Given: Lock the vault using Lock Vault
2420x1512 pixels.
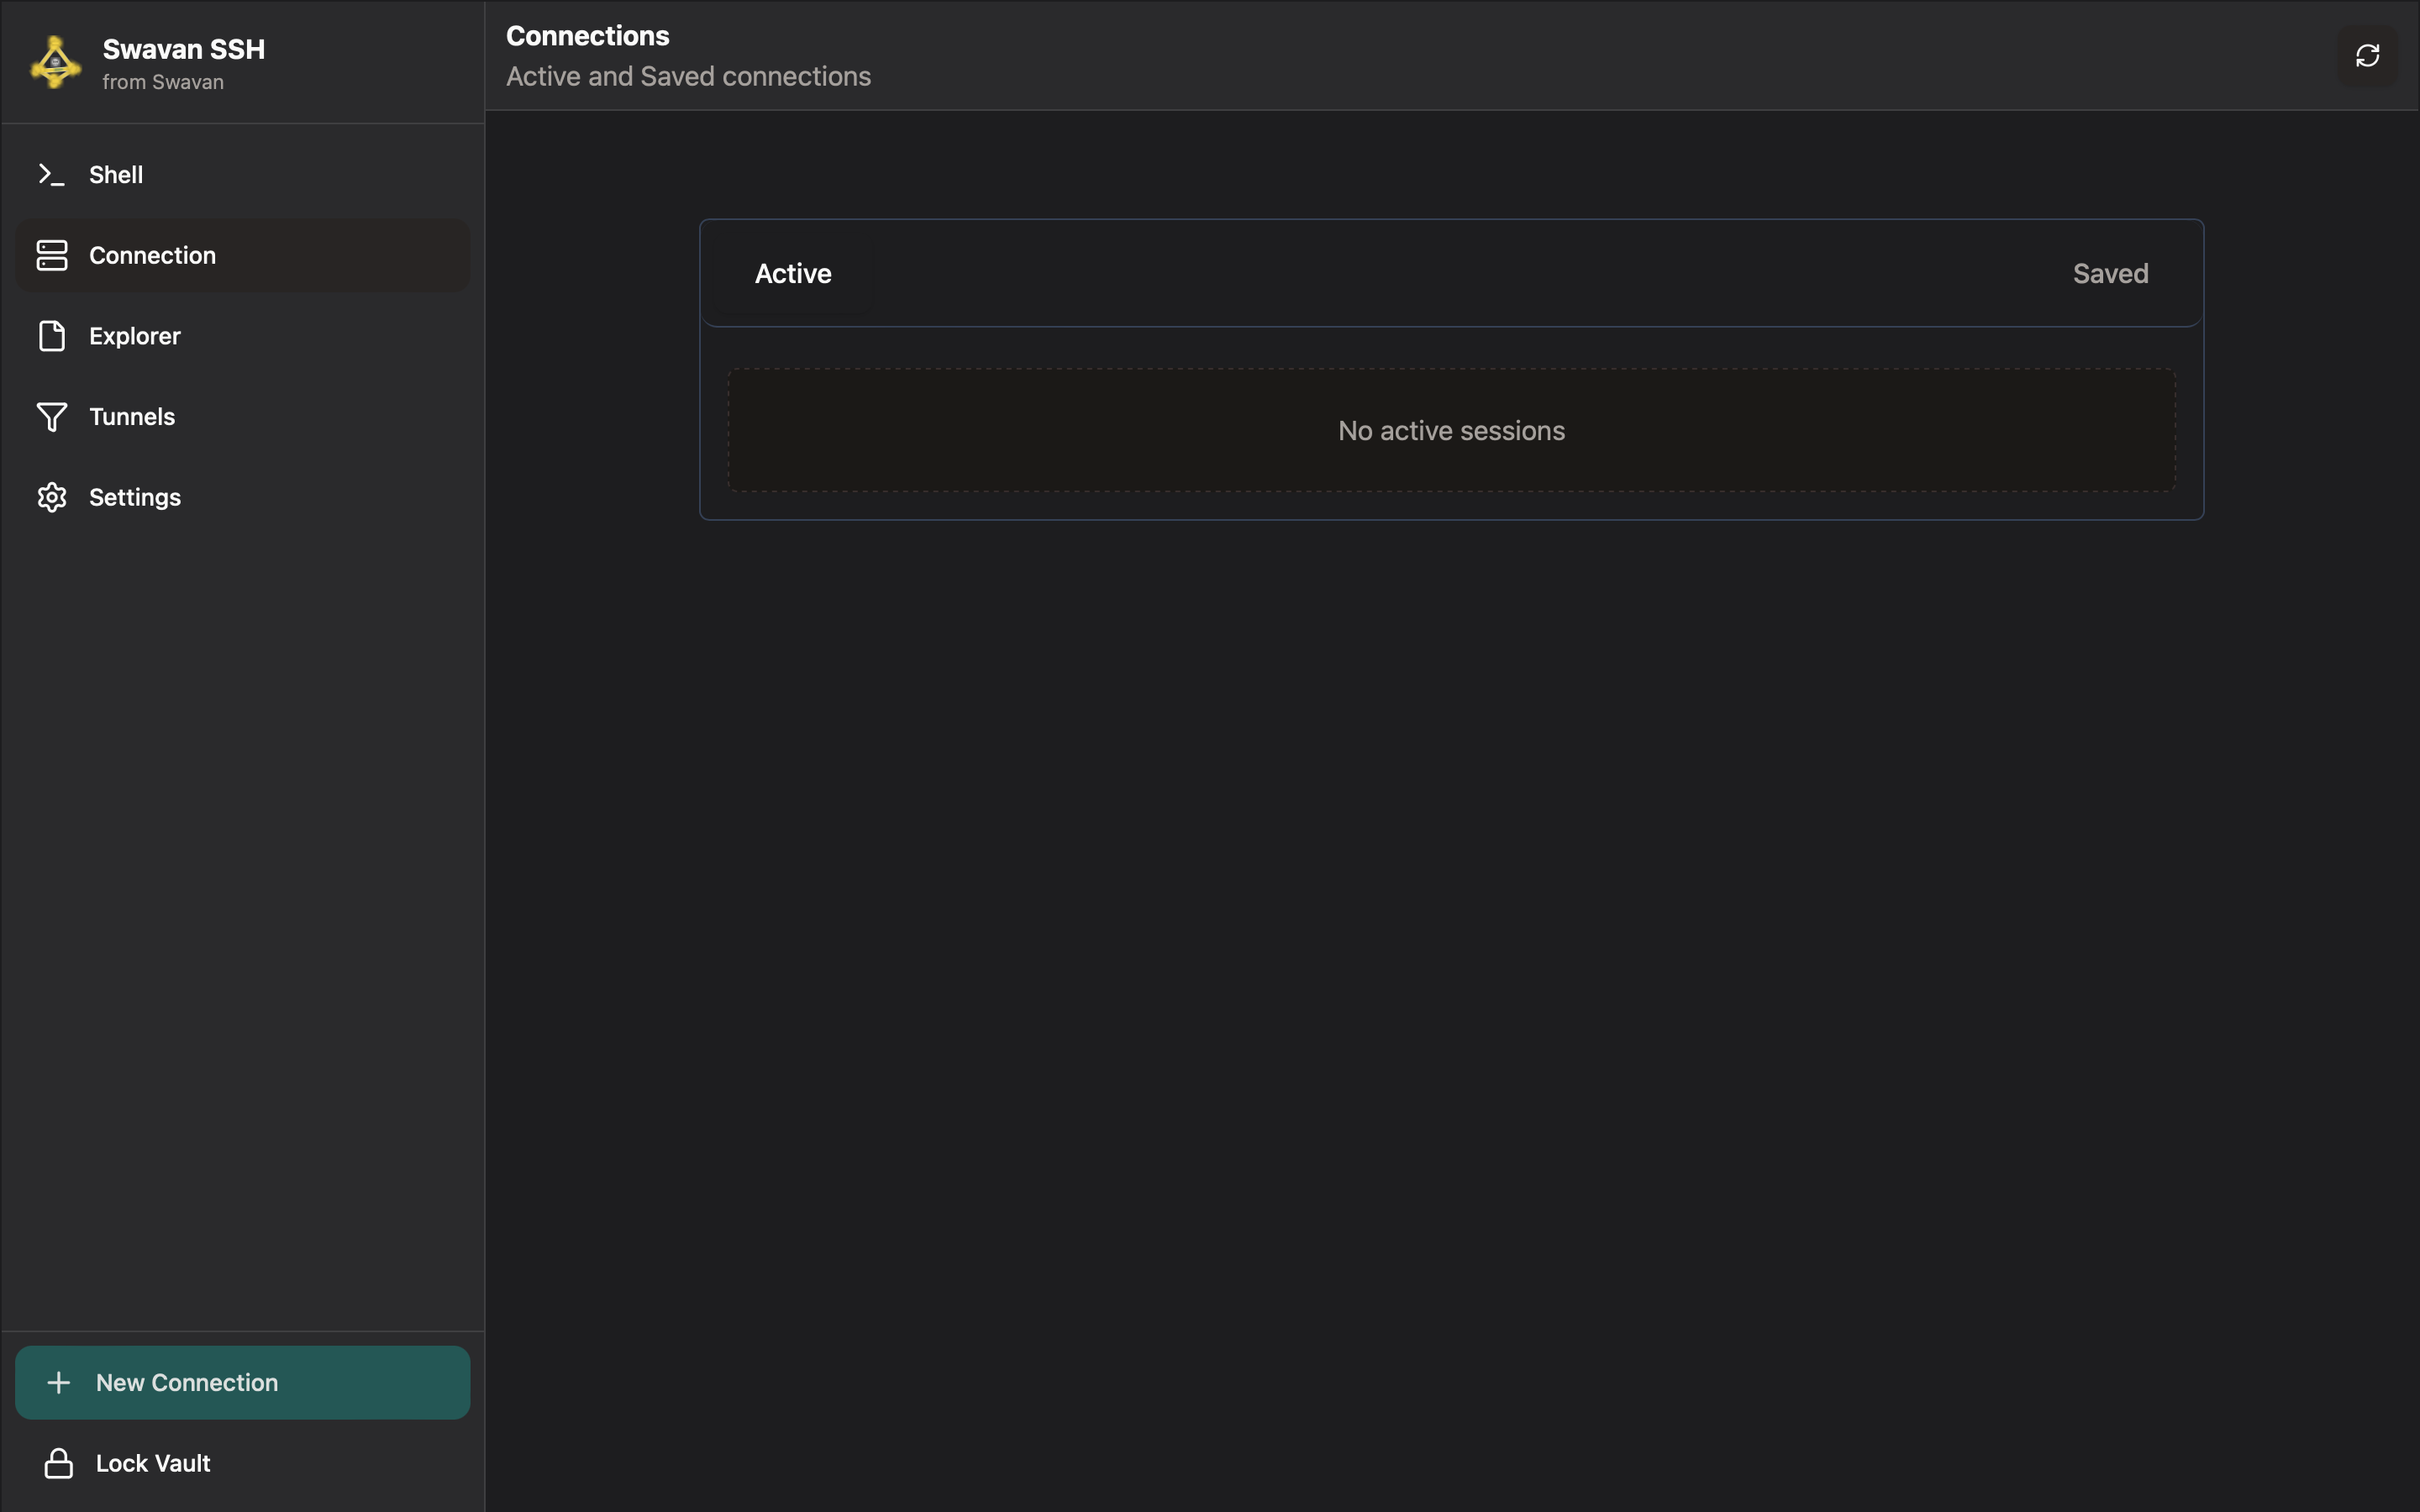Looking at the screenshot, I should (152, 1462).
